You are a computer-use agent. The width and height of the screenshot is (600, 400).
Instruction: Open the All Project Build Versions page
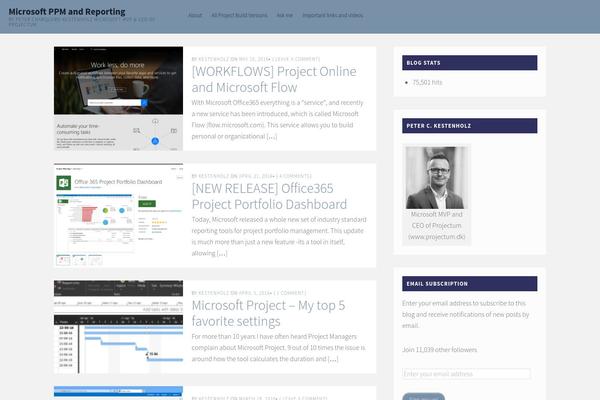[x=239, y=15]
